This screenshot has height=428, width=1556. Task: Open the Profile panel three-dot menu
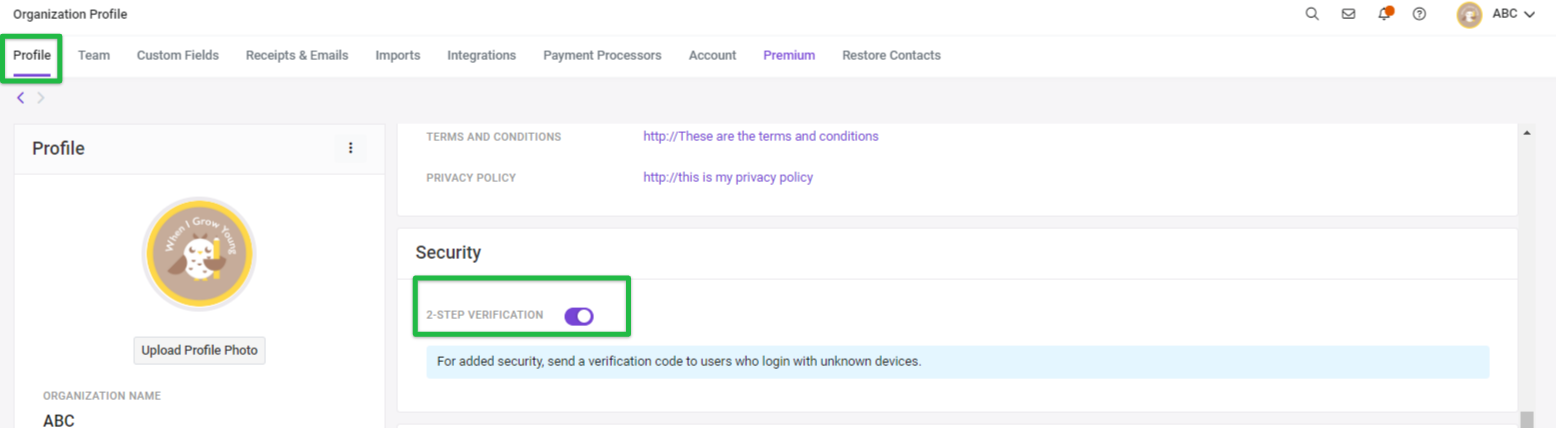coord(350,148)
